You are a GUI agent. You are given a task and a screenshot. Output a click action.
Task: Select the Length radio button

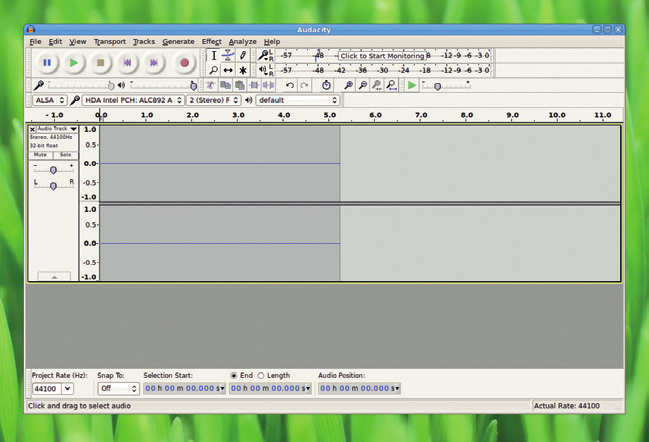(261, 375)
